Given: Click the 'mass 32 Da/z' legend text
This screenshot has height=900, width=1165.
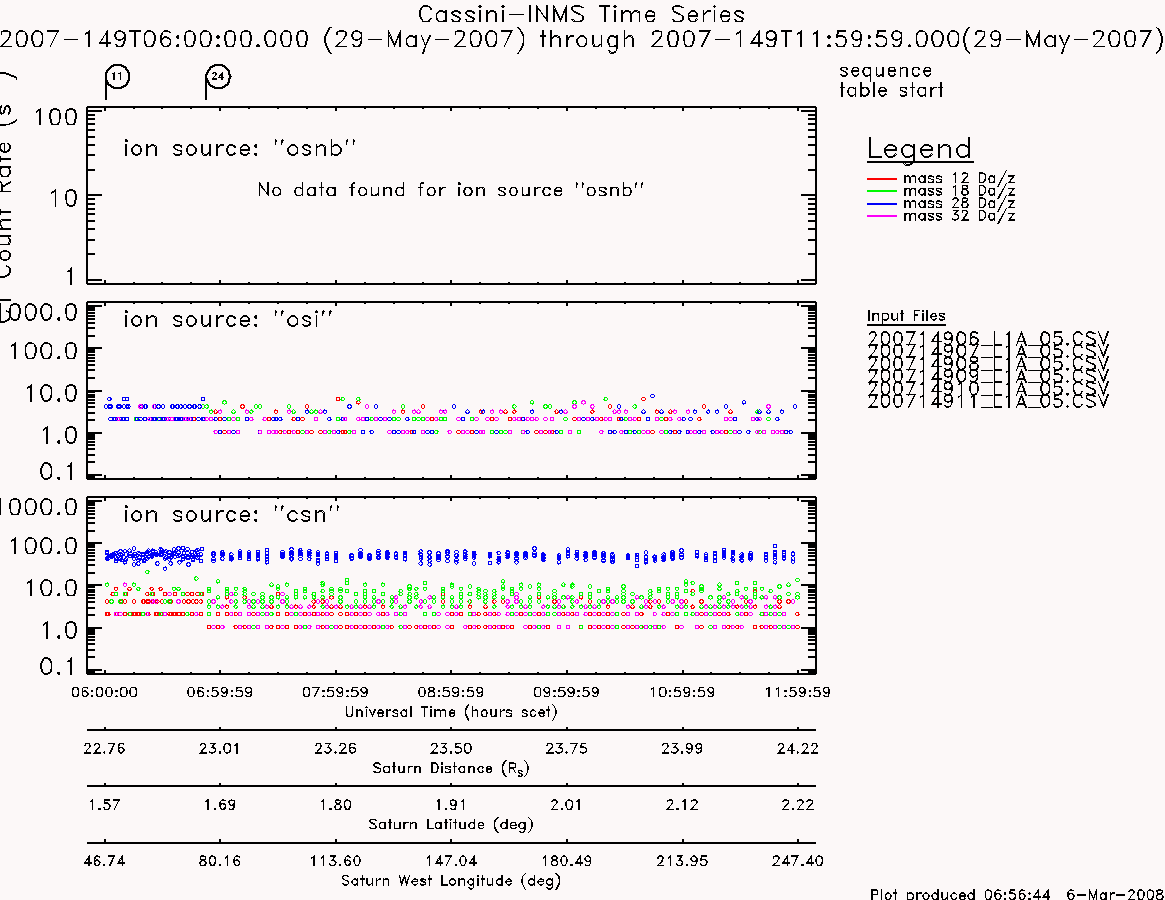Looking at the screenshot, I should pos(958,216).
